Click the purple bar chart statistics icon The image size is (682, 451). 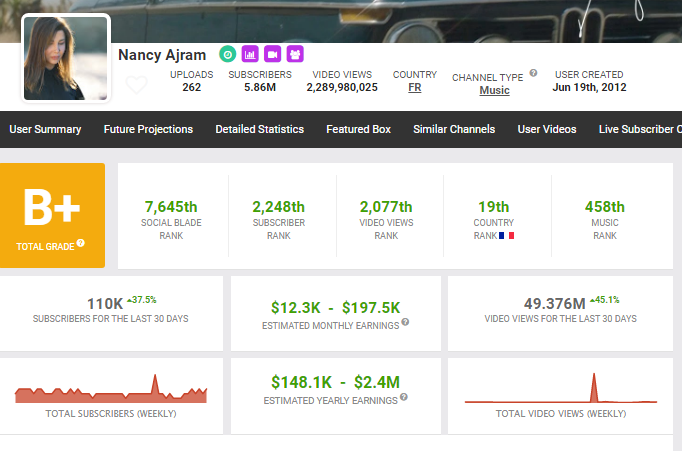pos(250,54)
